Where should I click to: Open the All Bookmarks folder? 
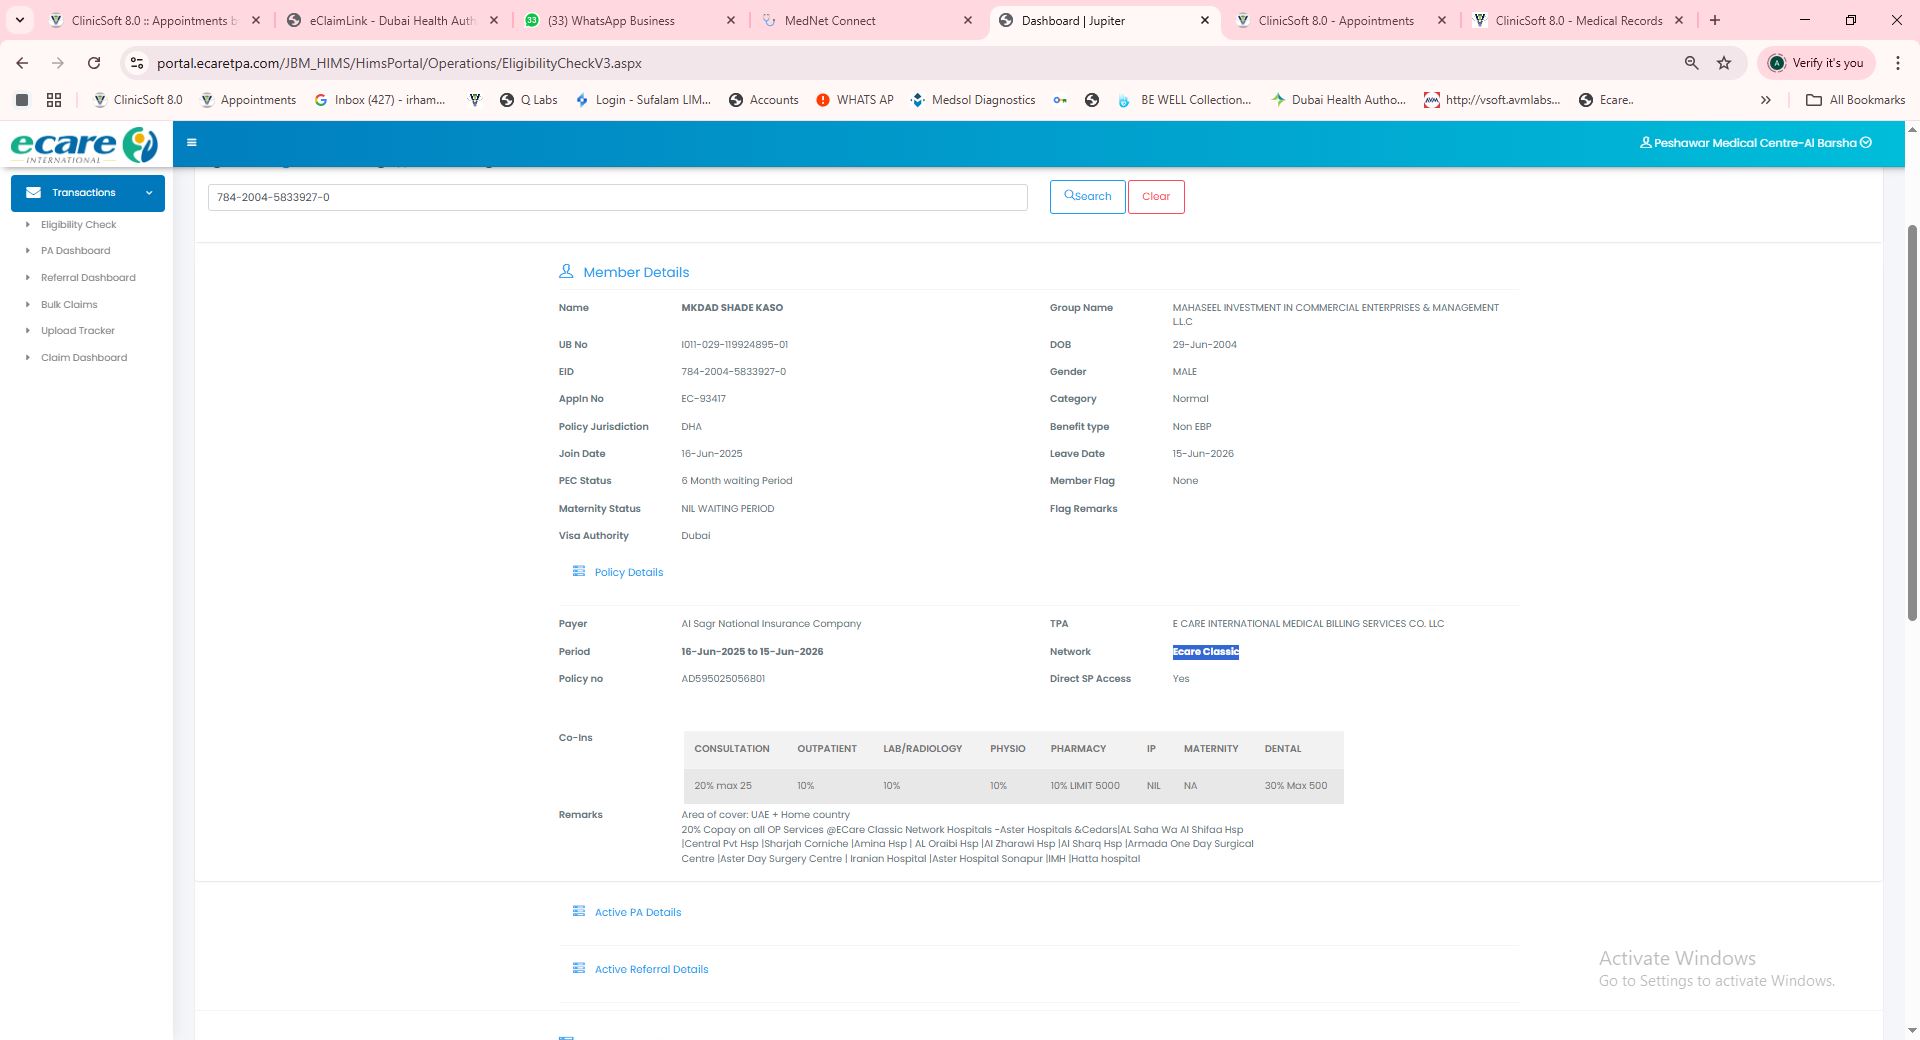click(x=1855, y=100)
